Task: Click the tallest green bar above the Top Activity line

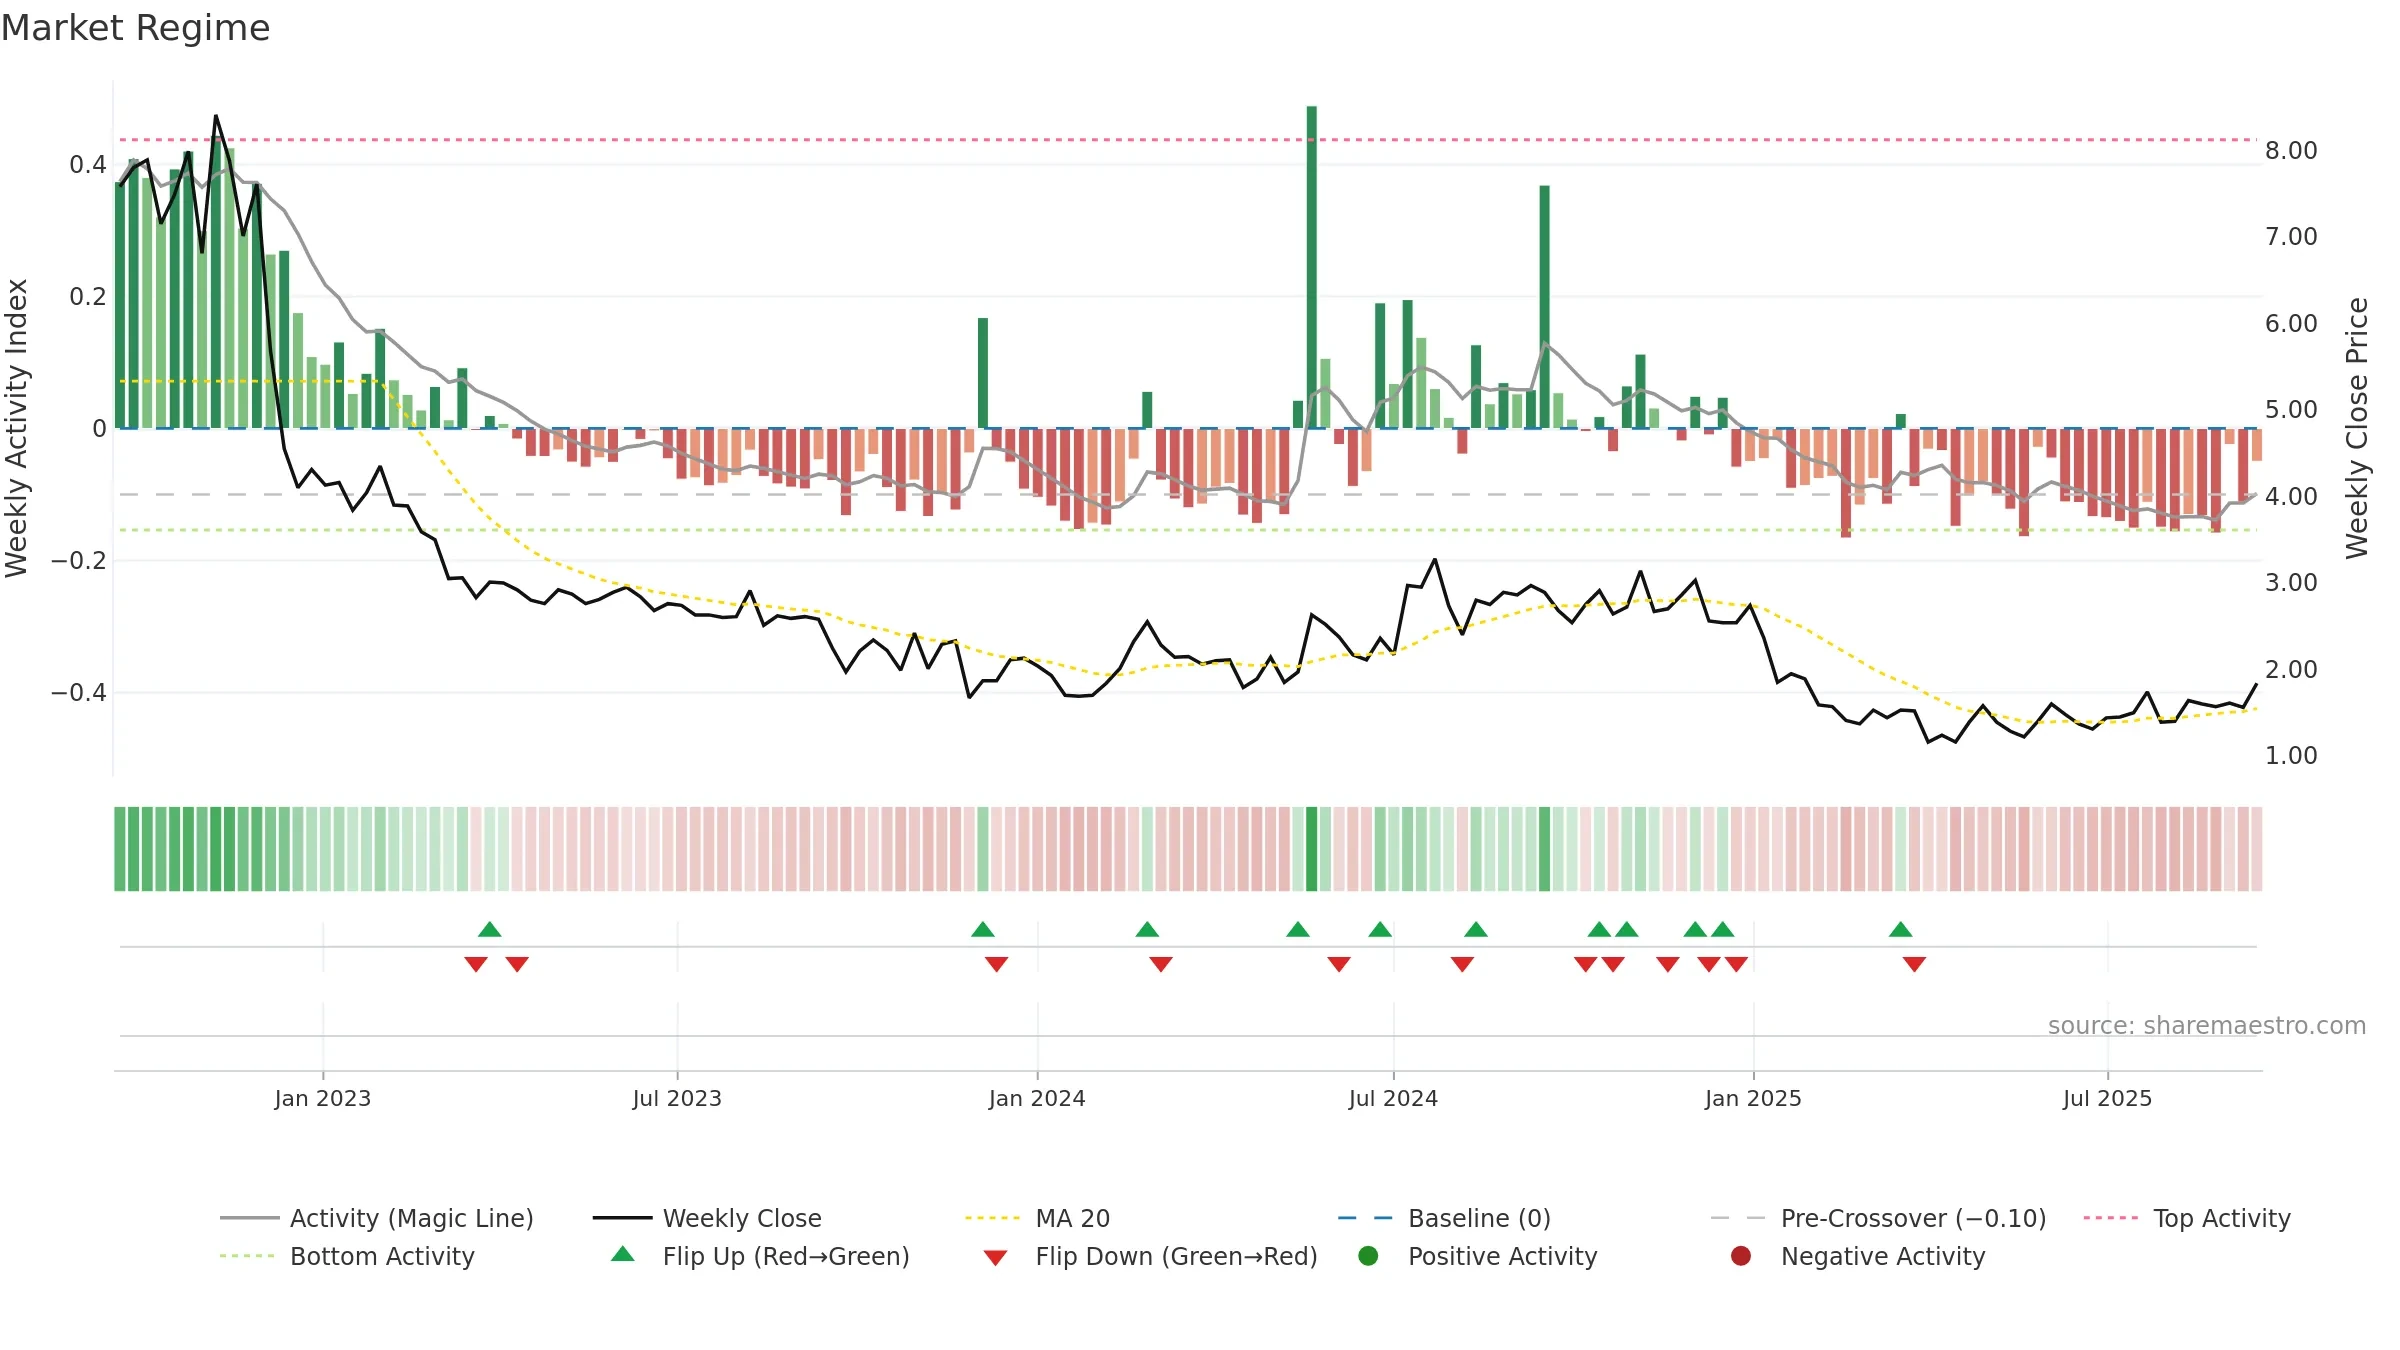Action: tap(1312, 267)
